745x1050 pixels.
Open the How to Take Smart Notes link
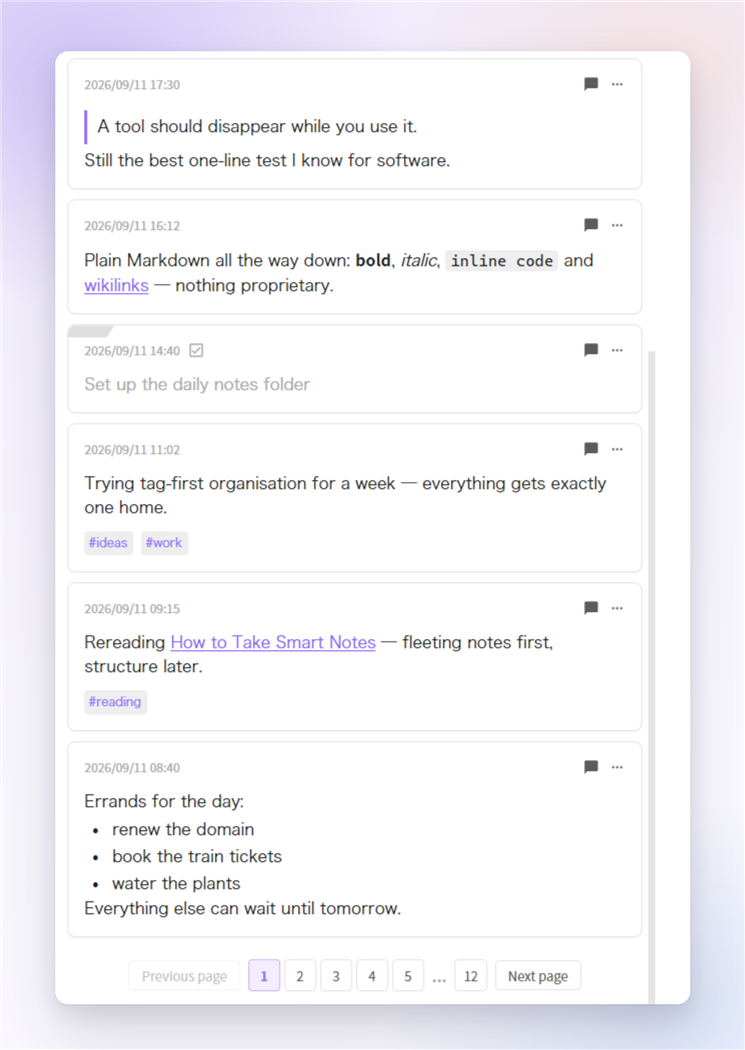[273, 642]
